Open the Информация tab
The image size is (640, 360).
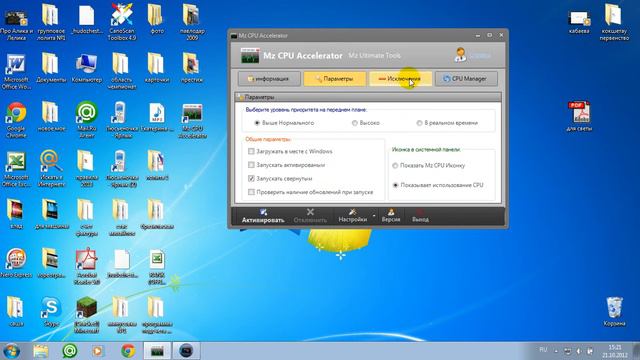point(269,79)
